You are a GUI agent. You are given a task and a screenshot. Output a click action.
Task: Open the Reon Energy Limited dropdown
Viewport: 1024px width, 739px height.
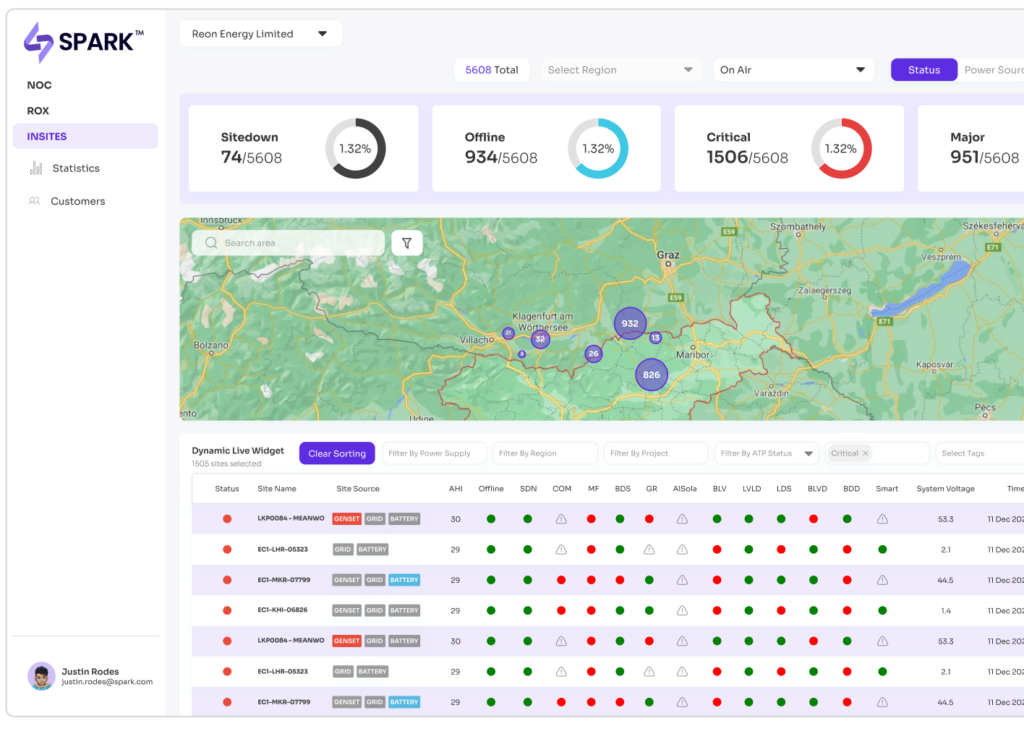point(260,34)
